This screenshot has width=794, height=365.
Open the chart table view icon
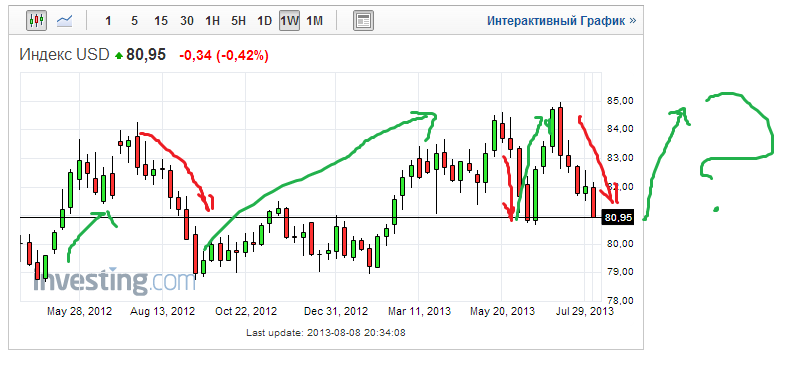363,21
